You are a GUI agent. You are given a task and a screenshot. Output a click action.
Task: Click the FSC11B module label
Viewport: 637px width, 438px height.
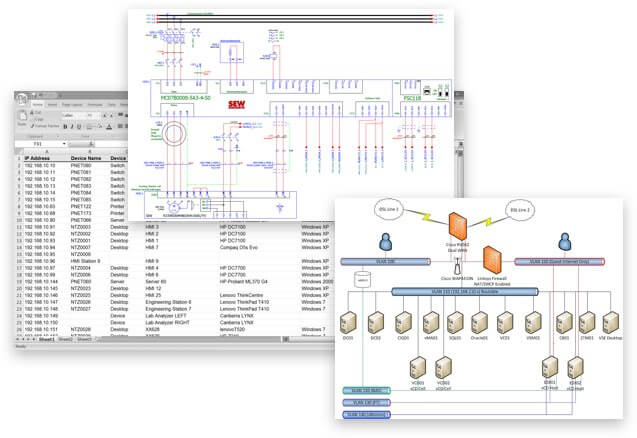coord(412,98)
